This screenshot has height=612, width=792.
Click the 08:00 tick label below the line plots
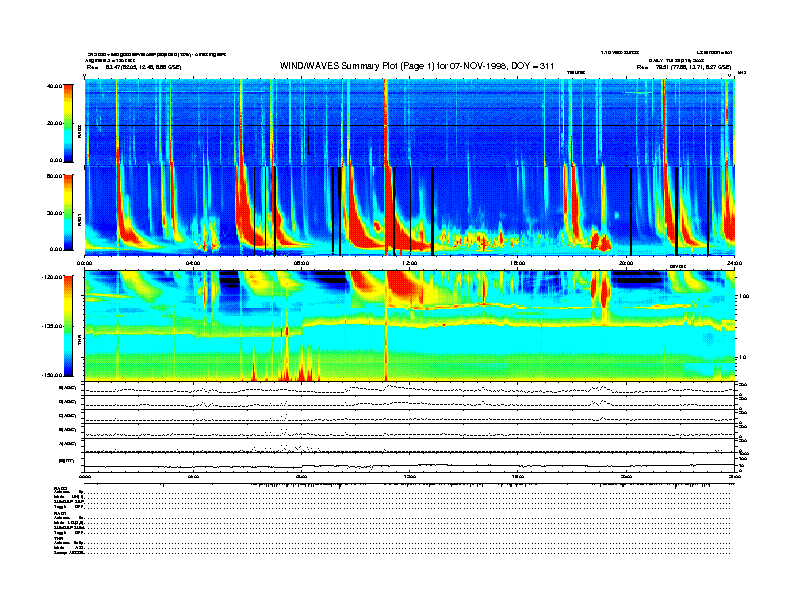(302, 476)
